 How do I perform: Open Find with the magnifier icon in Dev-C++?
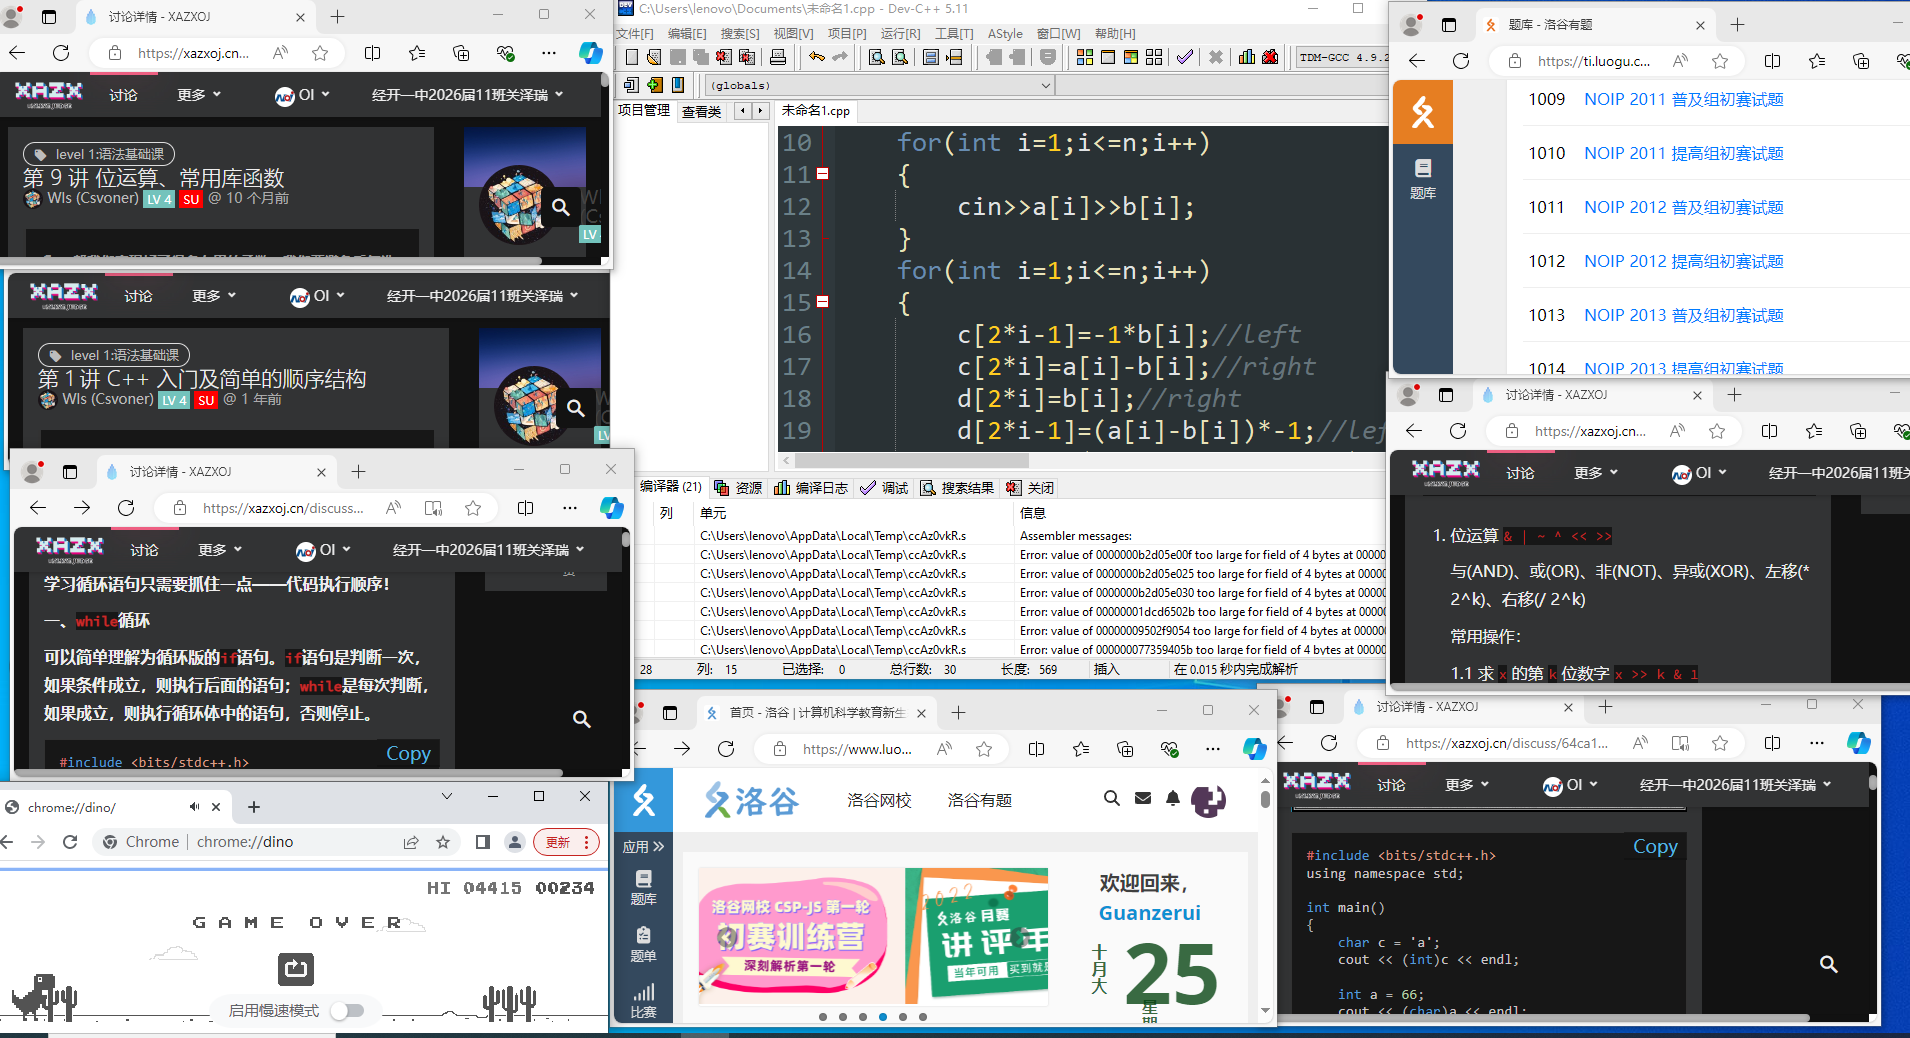pyautogui.click(x=877, y=57)
